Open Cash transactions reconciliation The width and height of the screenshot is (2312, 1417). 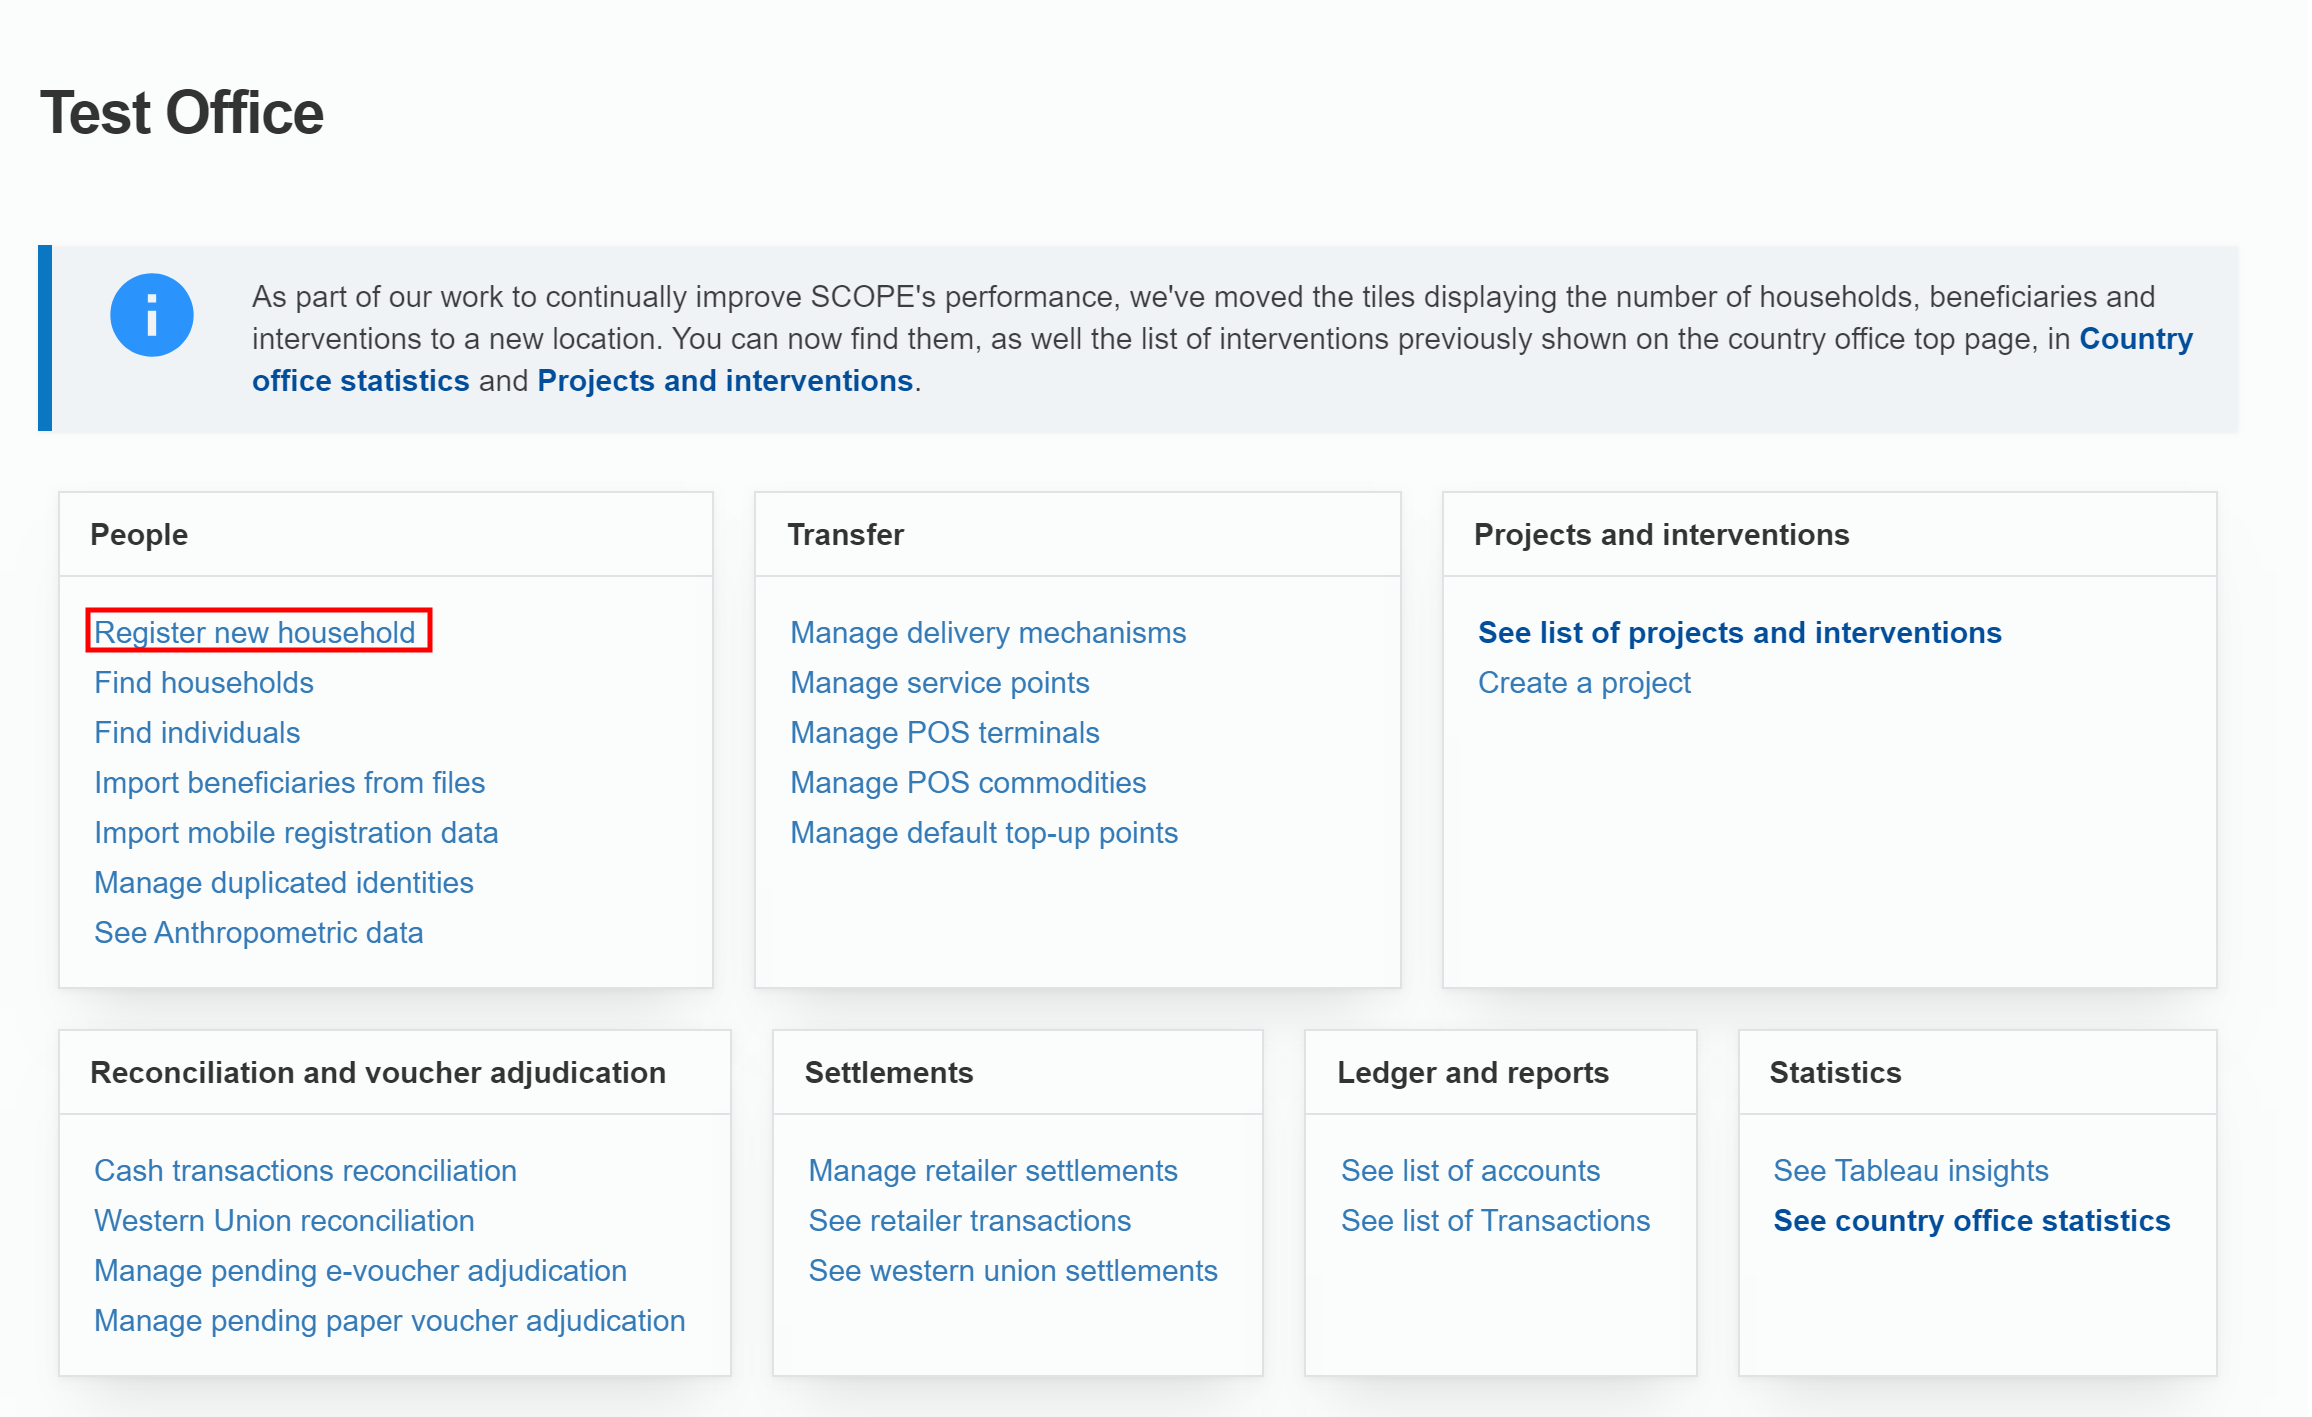(305, 1170)
